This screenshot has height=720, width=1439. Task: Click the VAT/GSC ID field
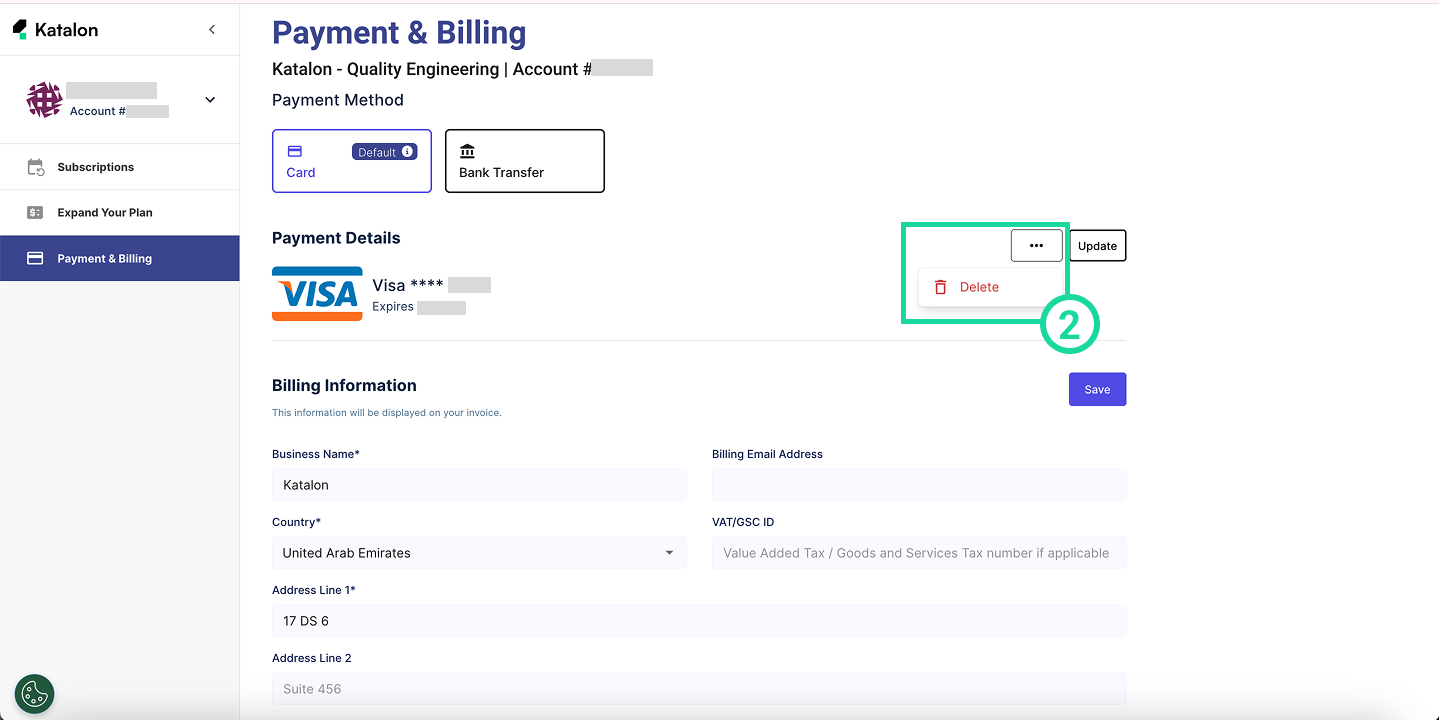[x=919, y=553]
